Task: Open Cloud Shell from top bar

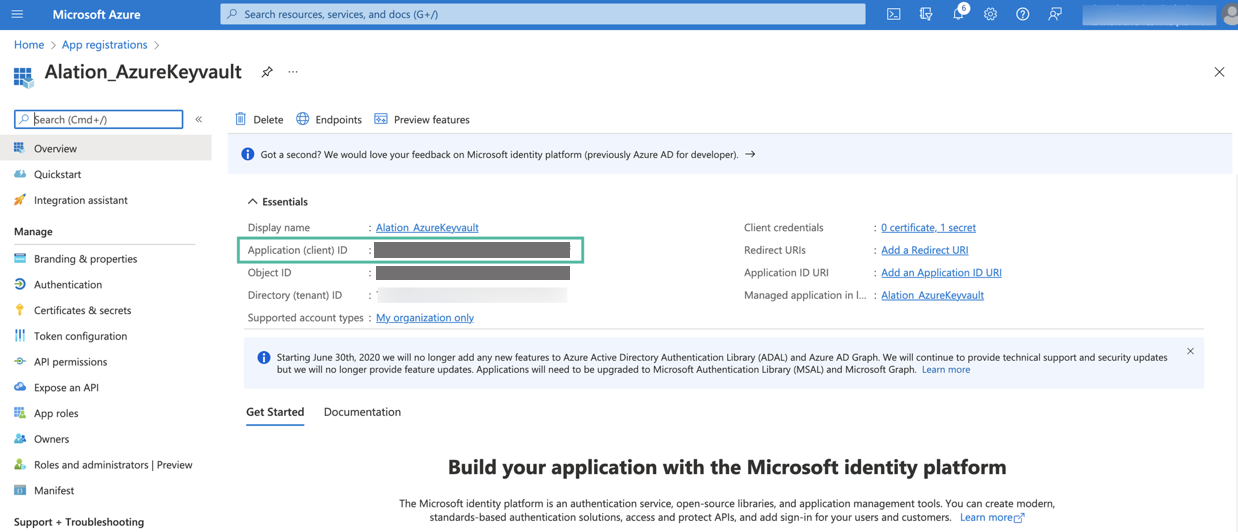Action: pyautogui.click(x=893, y=14)
